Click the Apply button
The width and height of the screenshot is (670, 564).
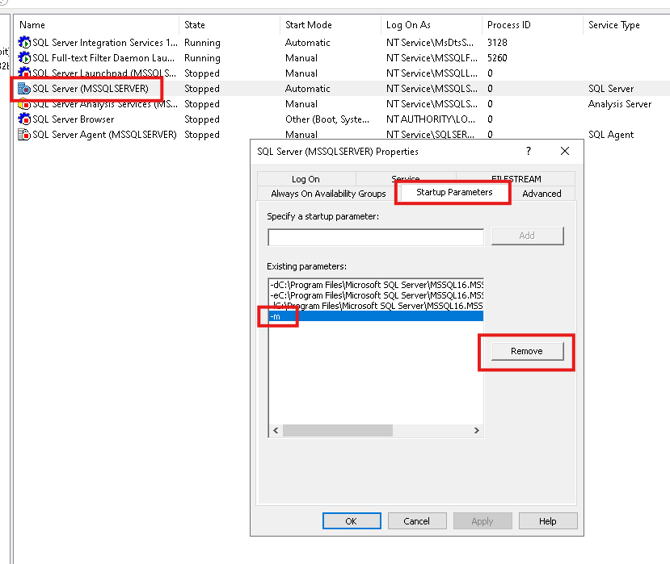[x=482, y=521]
